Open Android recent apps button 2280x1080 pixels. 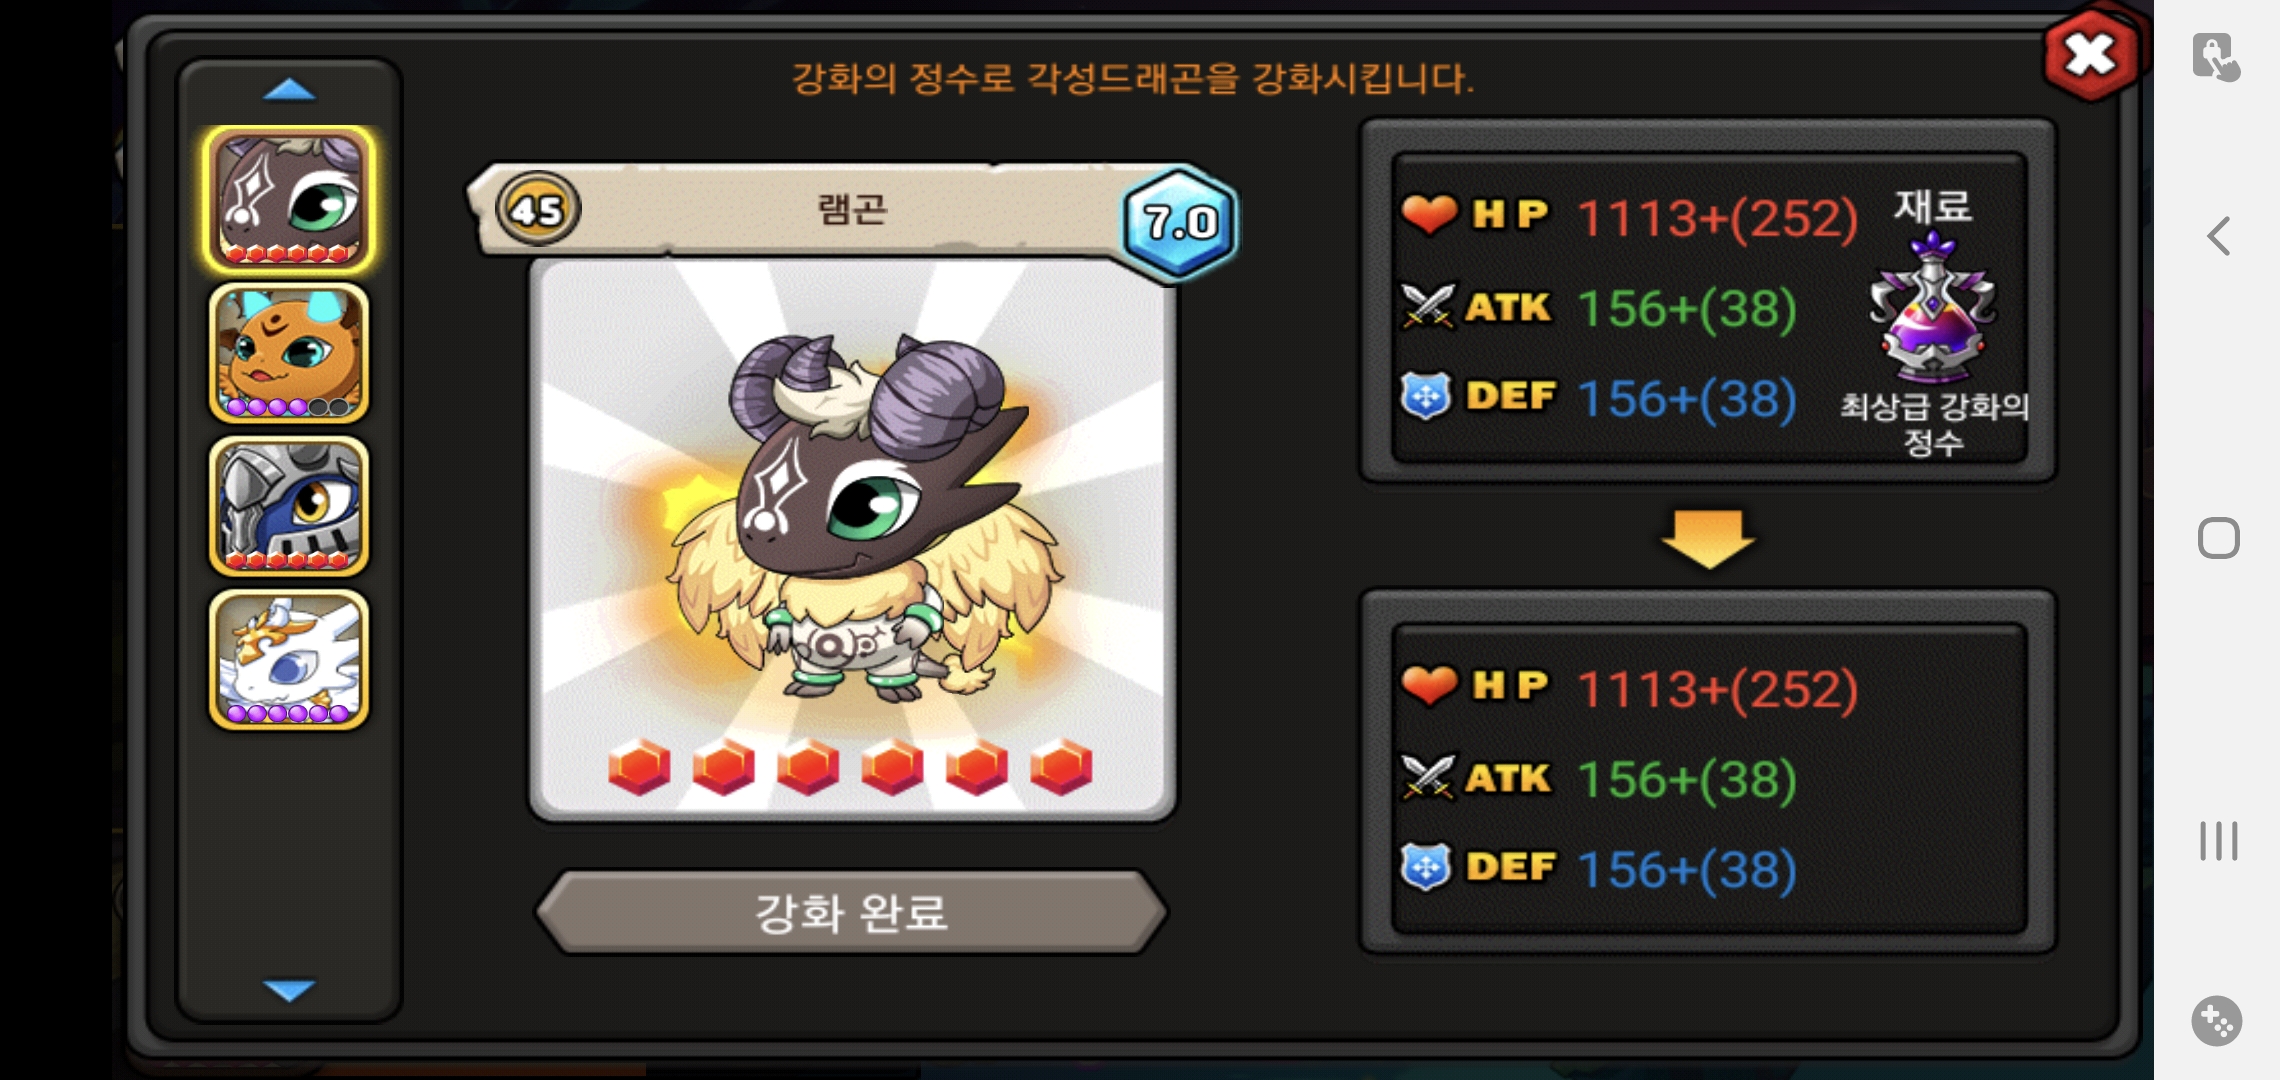(2218, 840)
